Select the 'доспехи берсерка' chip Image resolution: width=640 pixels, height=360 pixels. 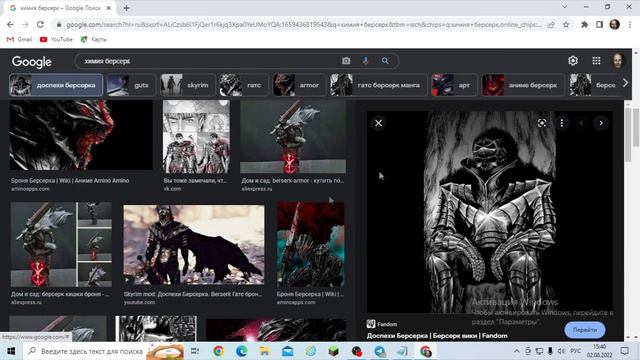tap(56, 85)
